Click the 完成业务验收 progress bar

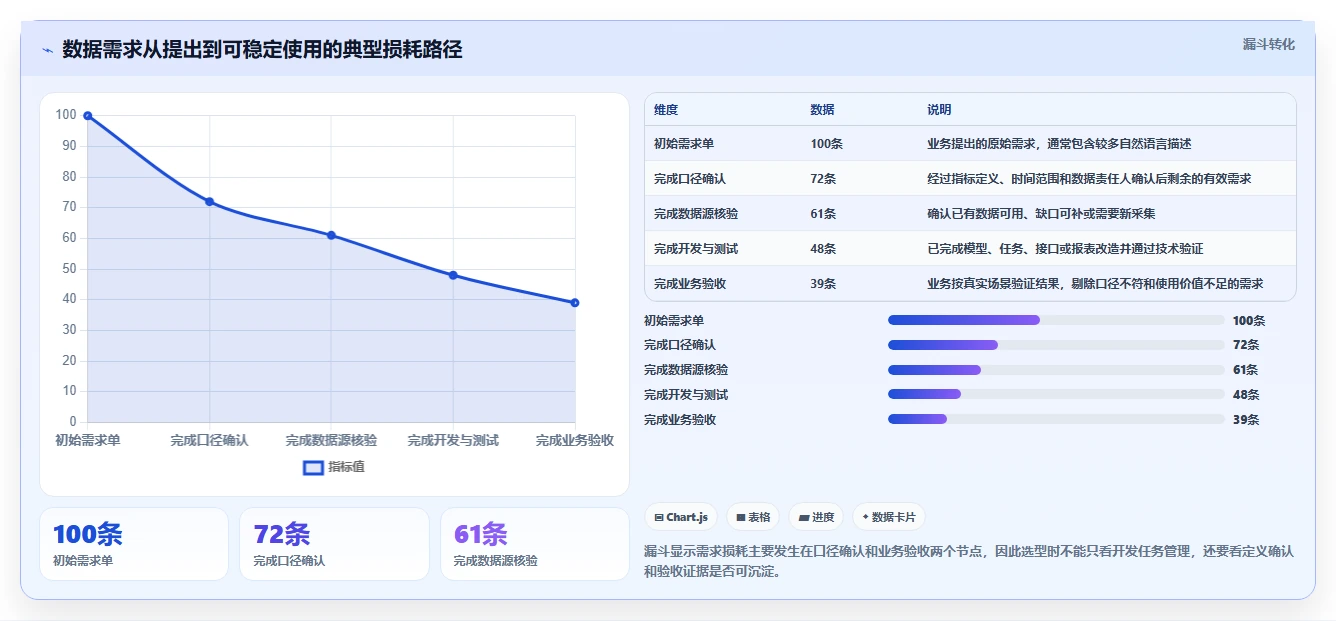1056,419
